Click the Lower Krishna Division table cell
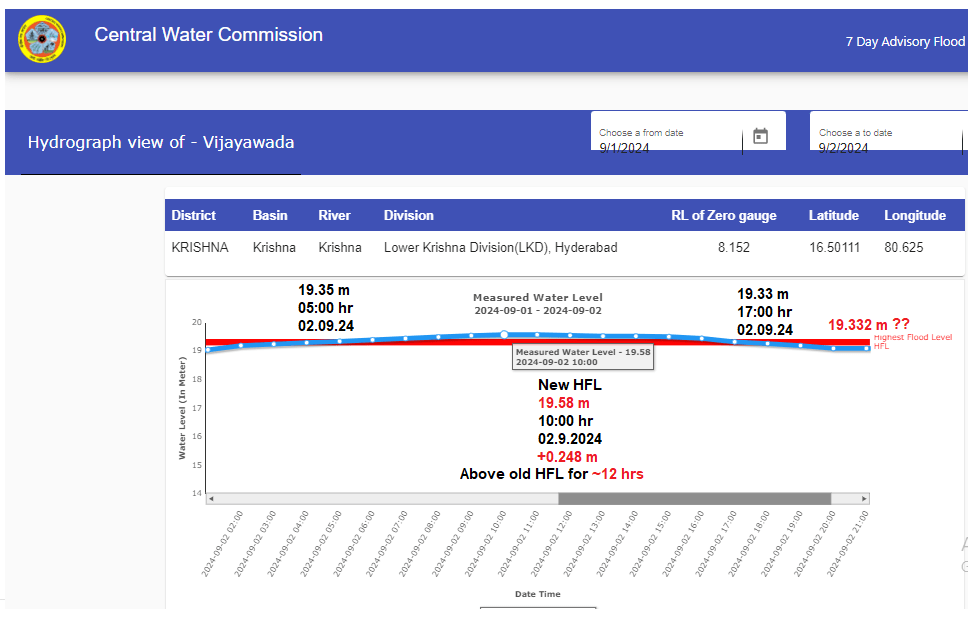 coord(500,247)
